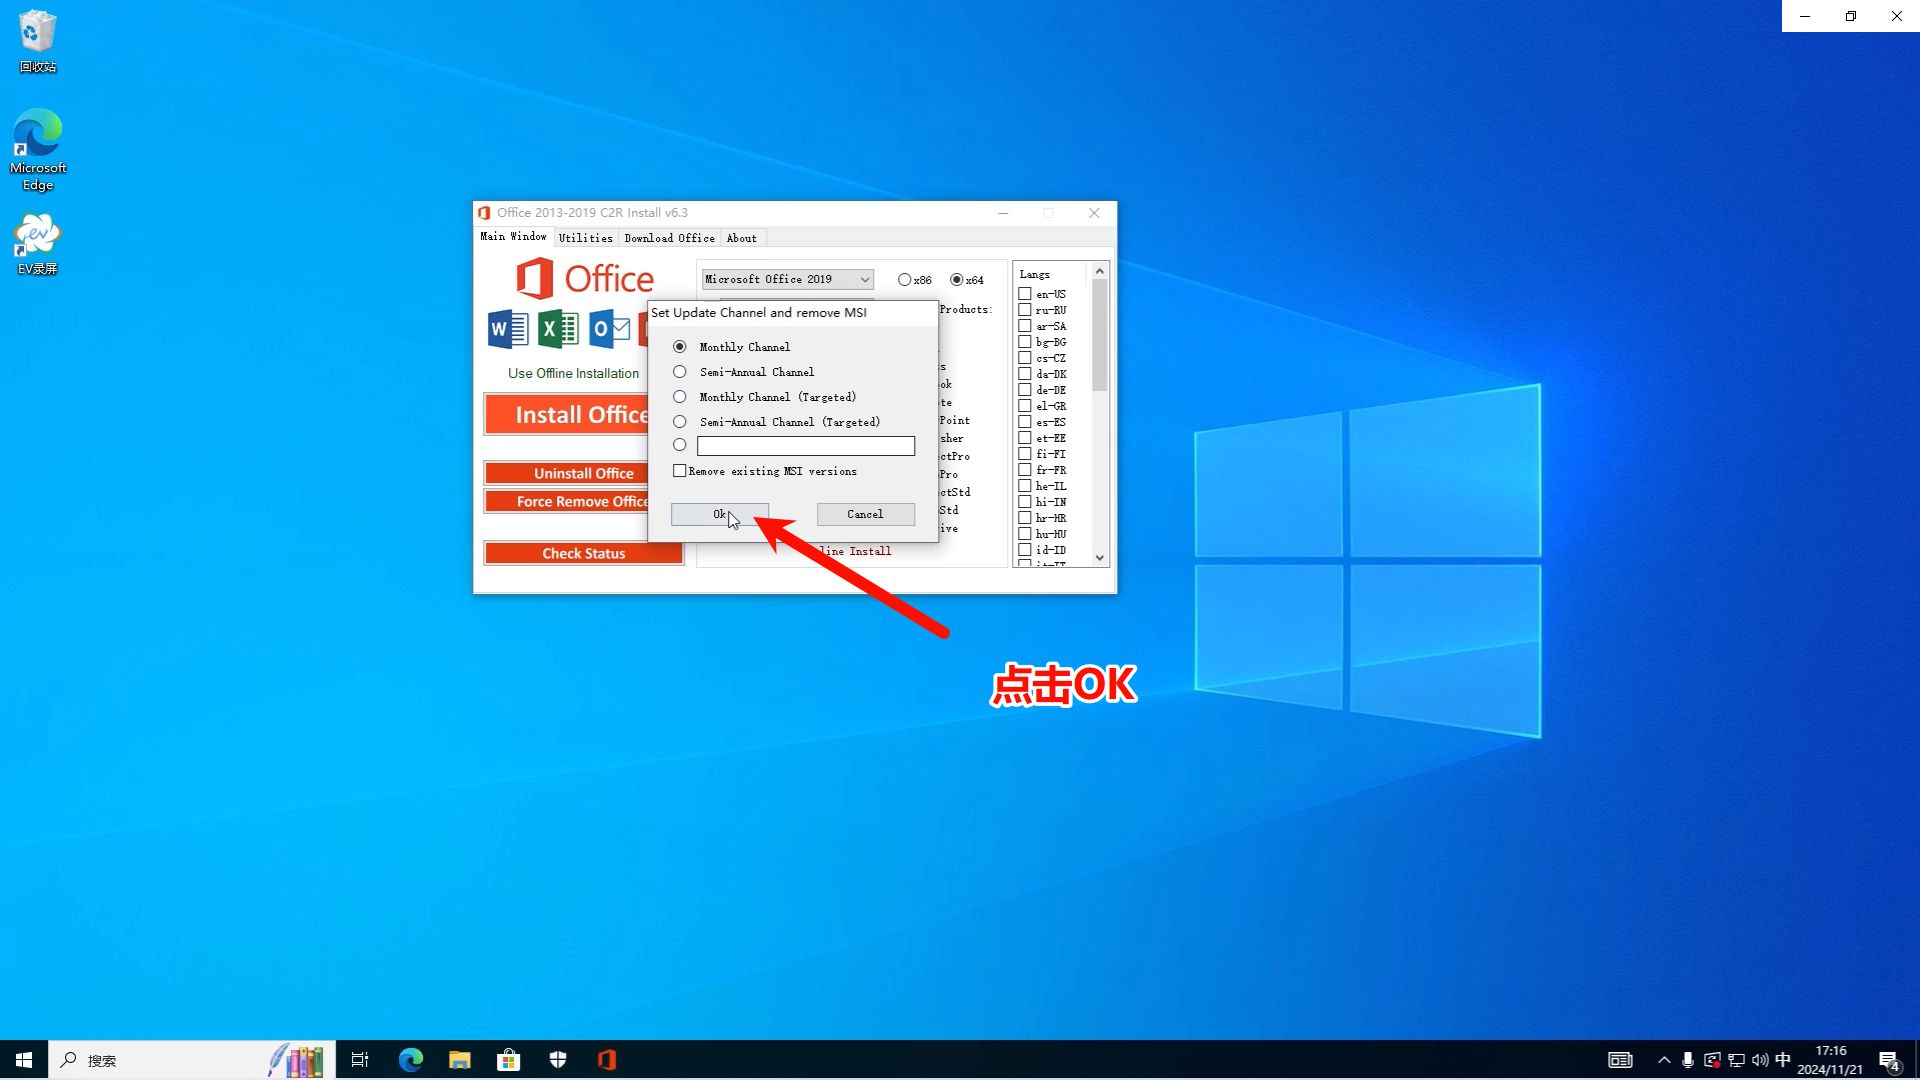The image size is (1920, 1080).
Task: Check the fr-FR language box
Action: point(1025,470)
